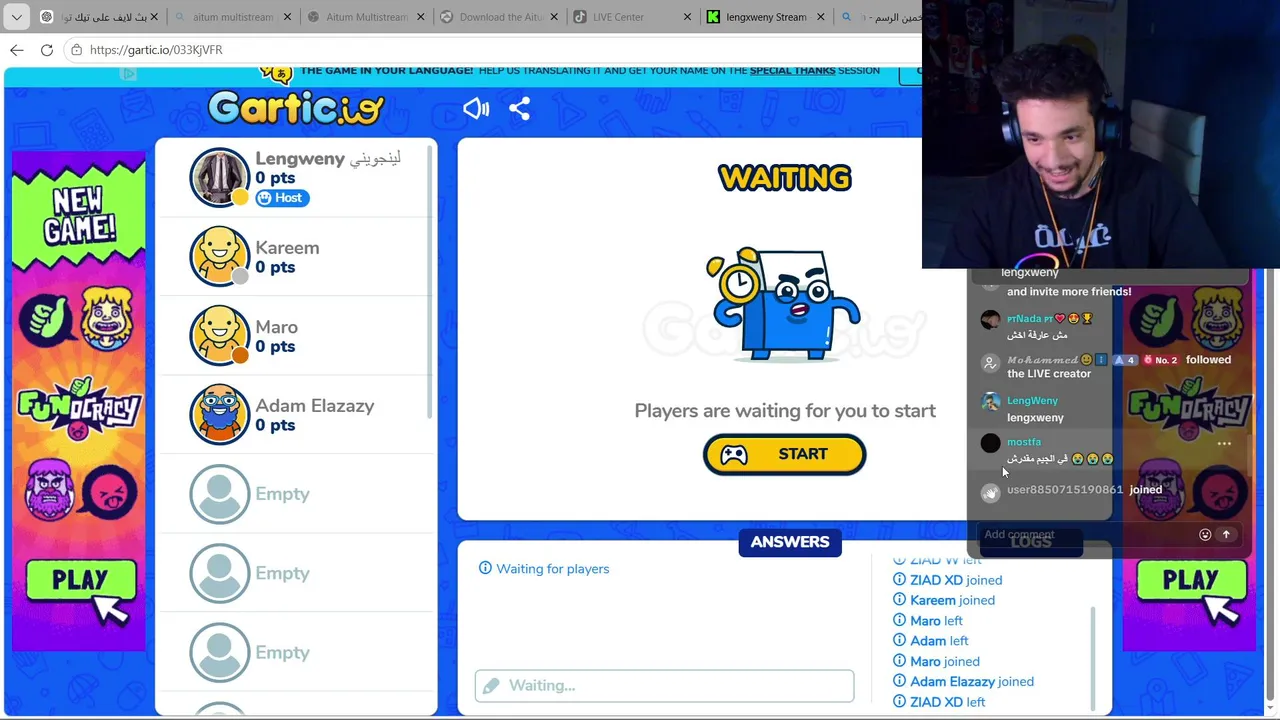Click the 'Maro joined' log entry

pos(936,661)
